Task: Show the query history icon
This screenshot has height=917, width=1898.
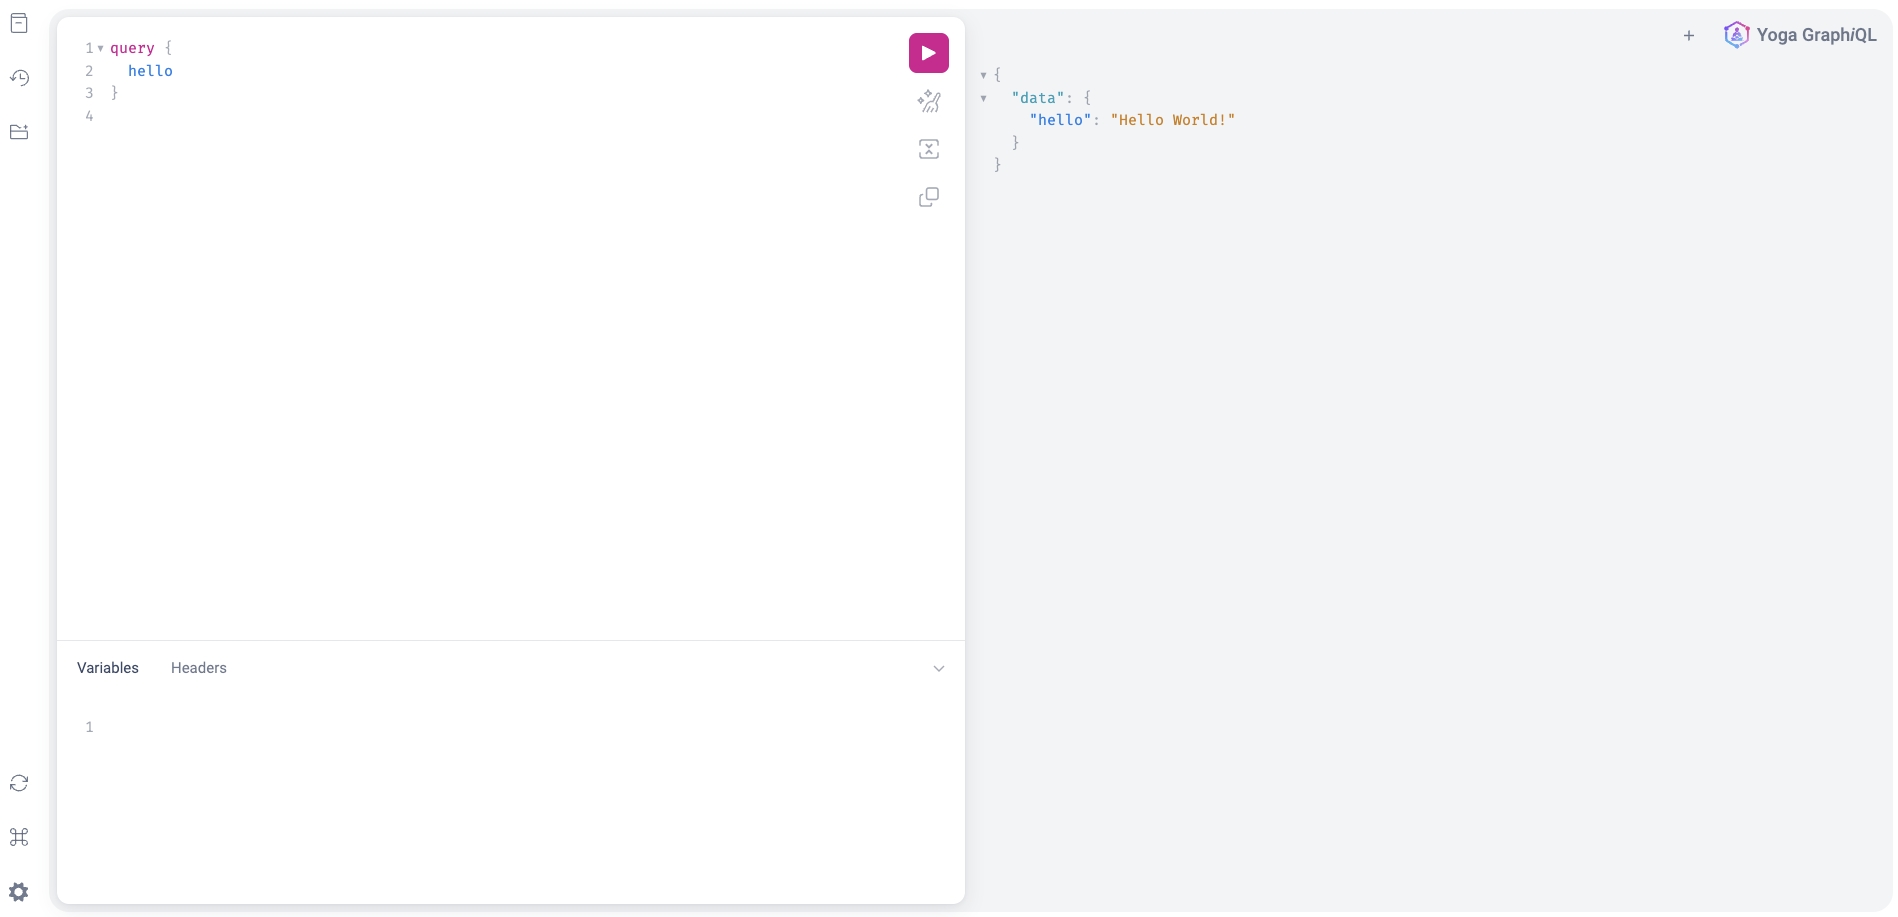Action: coord(19,78)
